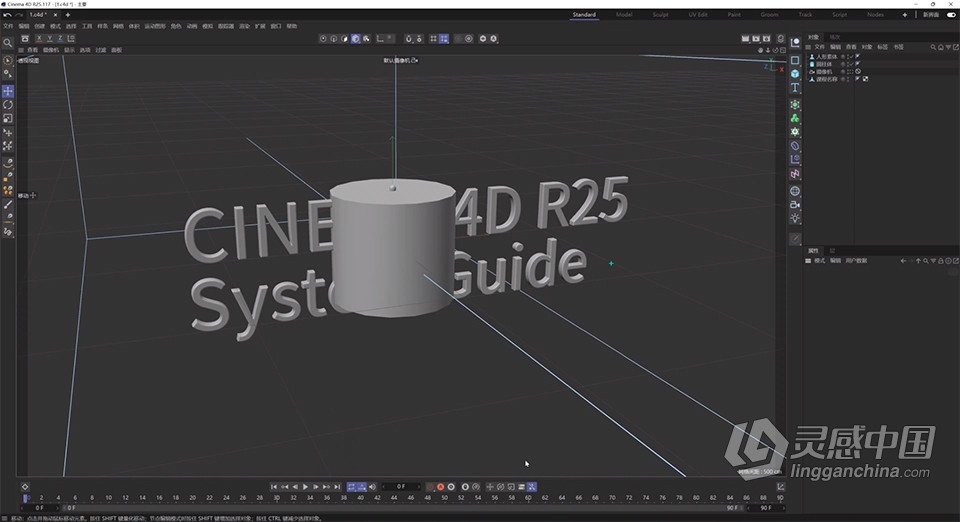The image size is (960, 522).
Task: Click Attribute Manager back arrow
Action: 903,261
